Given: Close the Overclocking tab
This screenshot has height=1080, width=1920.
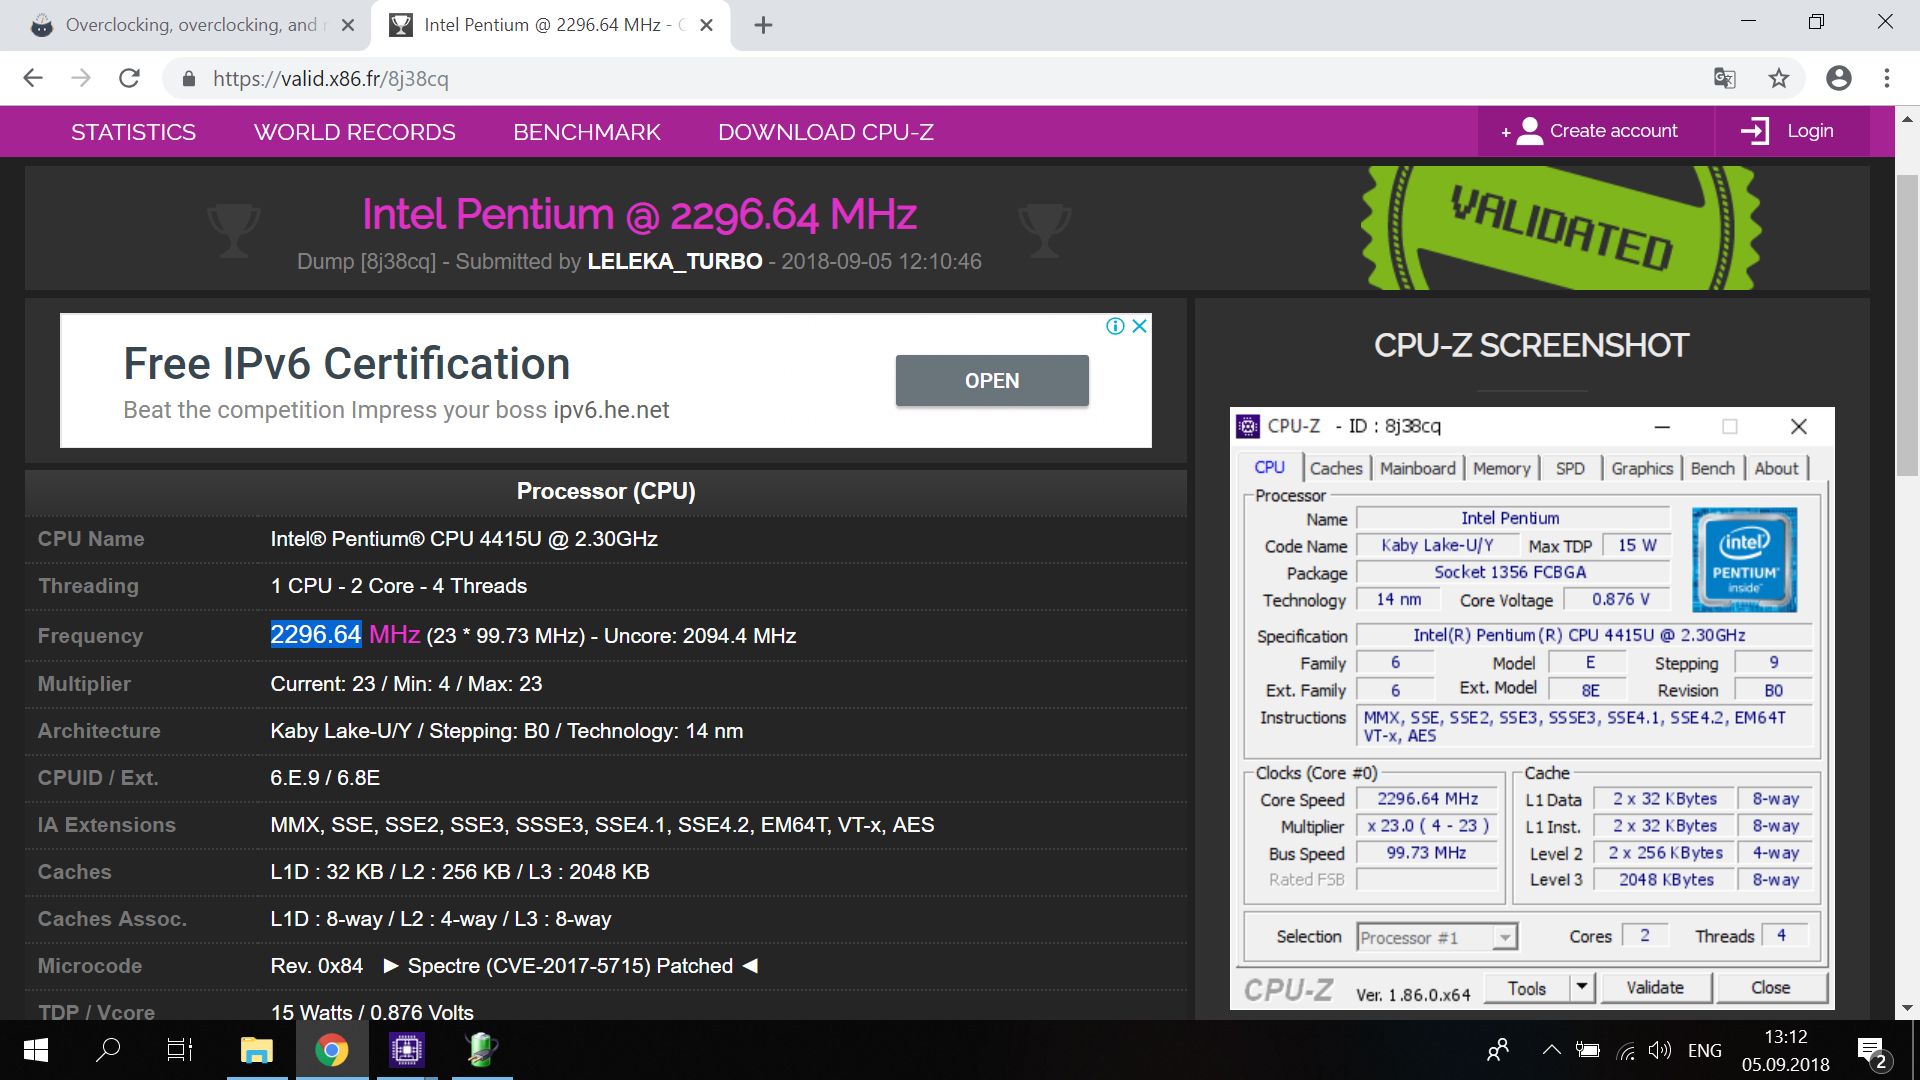Looking at the screenshot, I should 348,25.
